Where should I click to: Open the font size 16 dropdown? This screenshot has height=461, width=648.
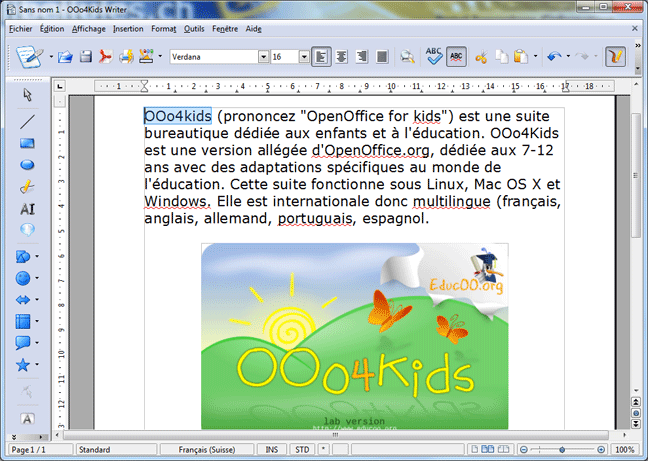[304, 57]
